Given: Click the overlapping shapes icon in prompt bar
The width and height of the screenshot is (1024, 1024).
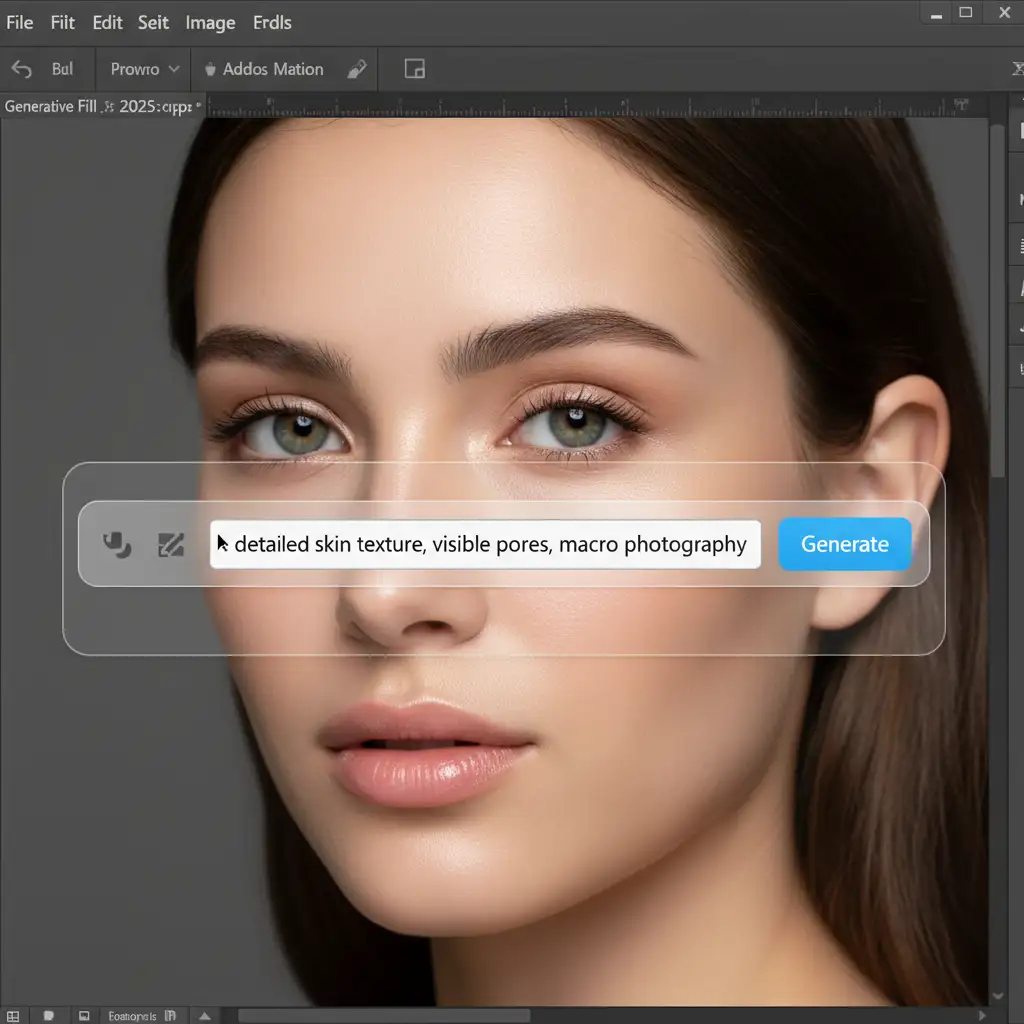Looking at the screenshot, I should (117, 544).
